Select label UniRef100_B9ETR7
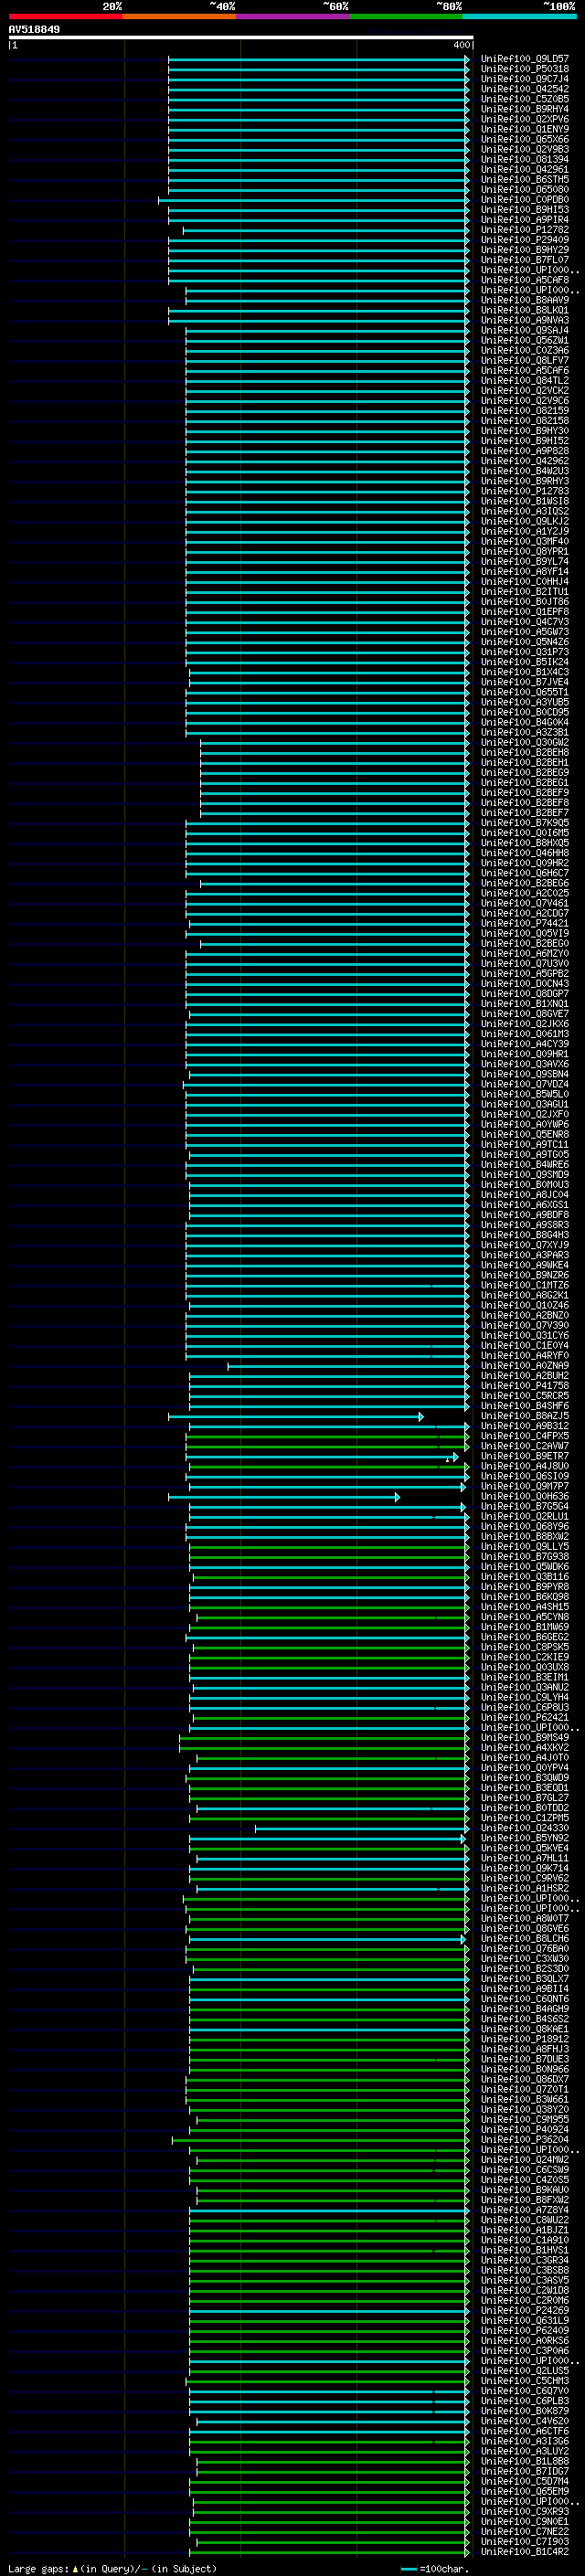This screenshot has width=585, height=2576. coord(524,1456)
